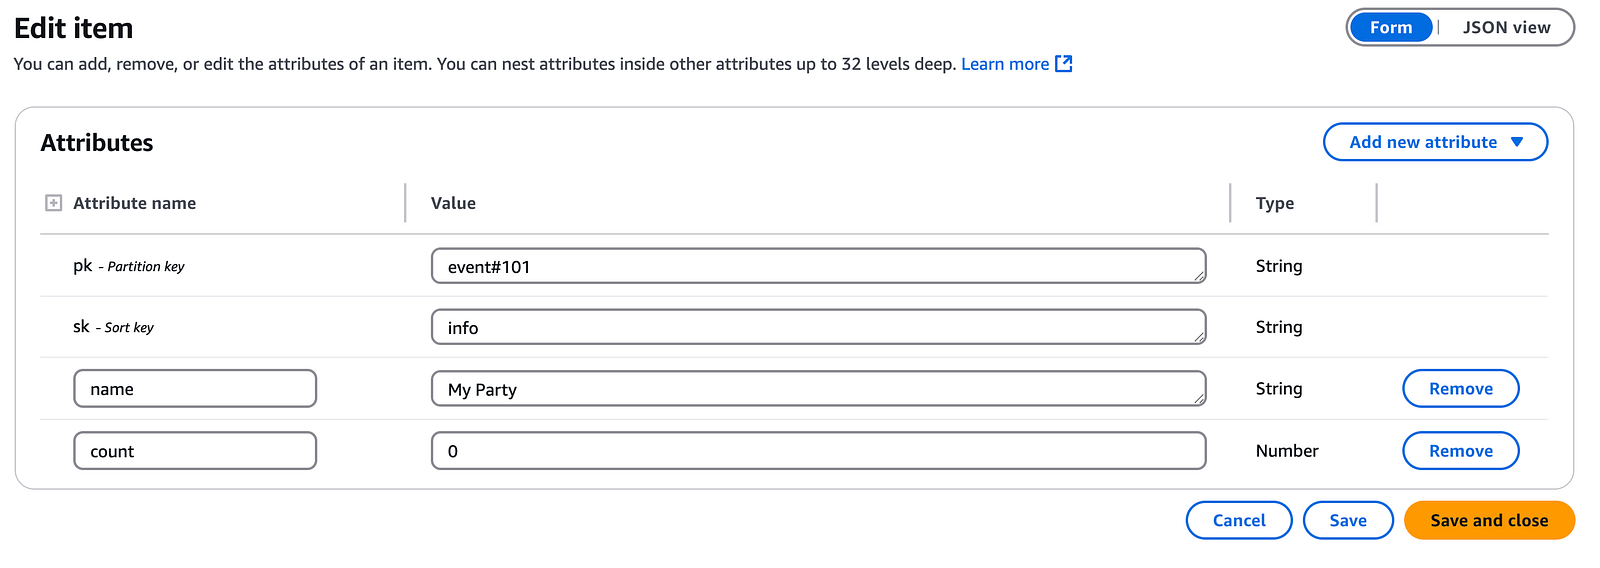Remove the name attribute
1600x568 pixels.
tap(1461, 389)
